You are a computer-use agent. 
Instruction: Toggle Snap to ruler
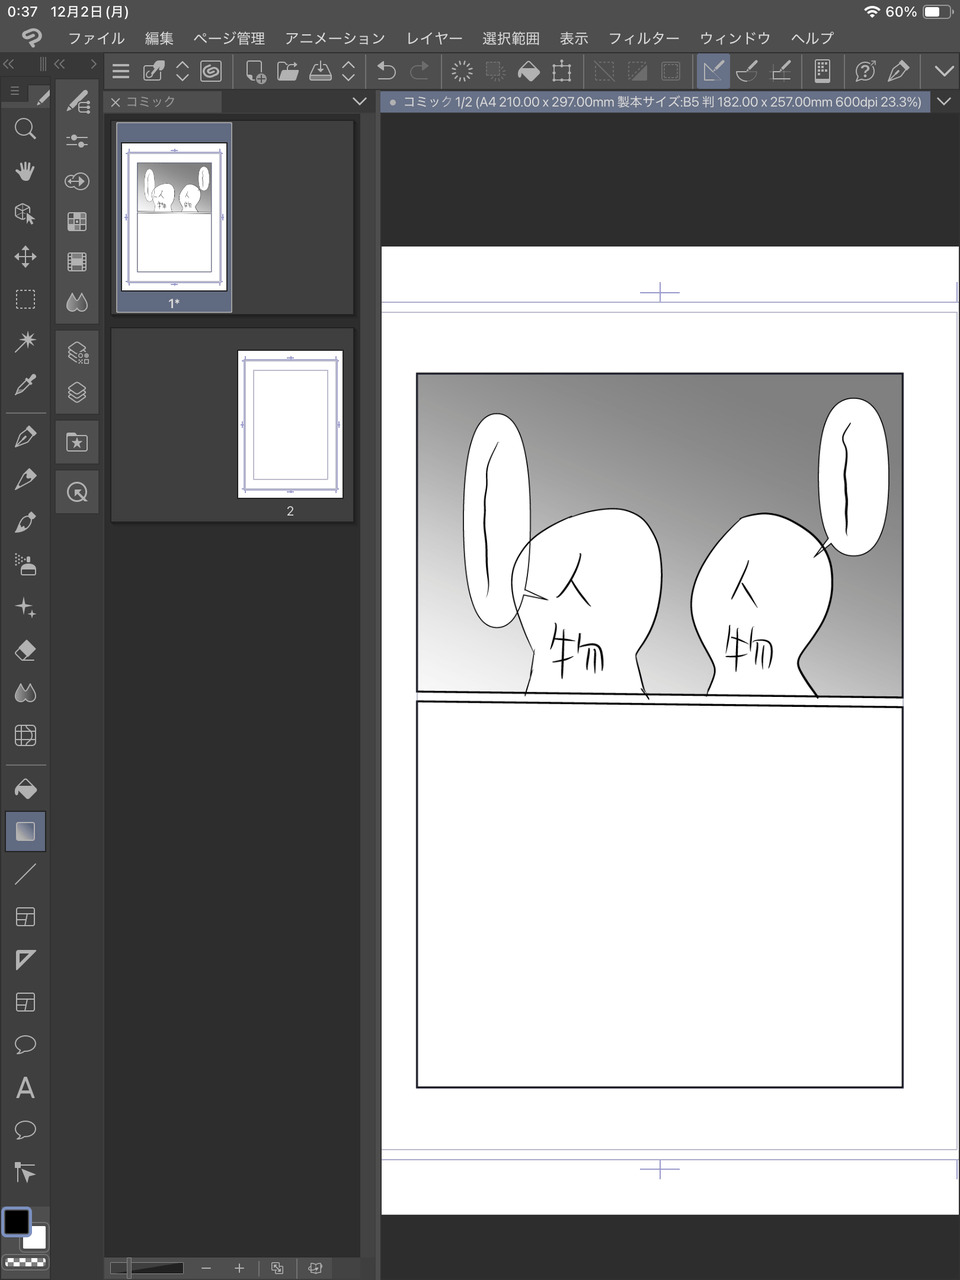point(713,71)
